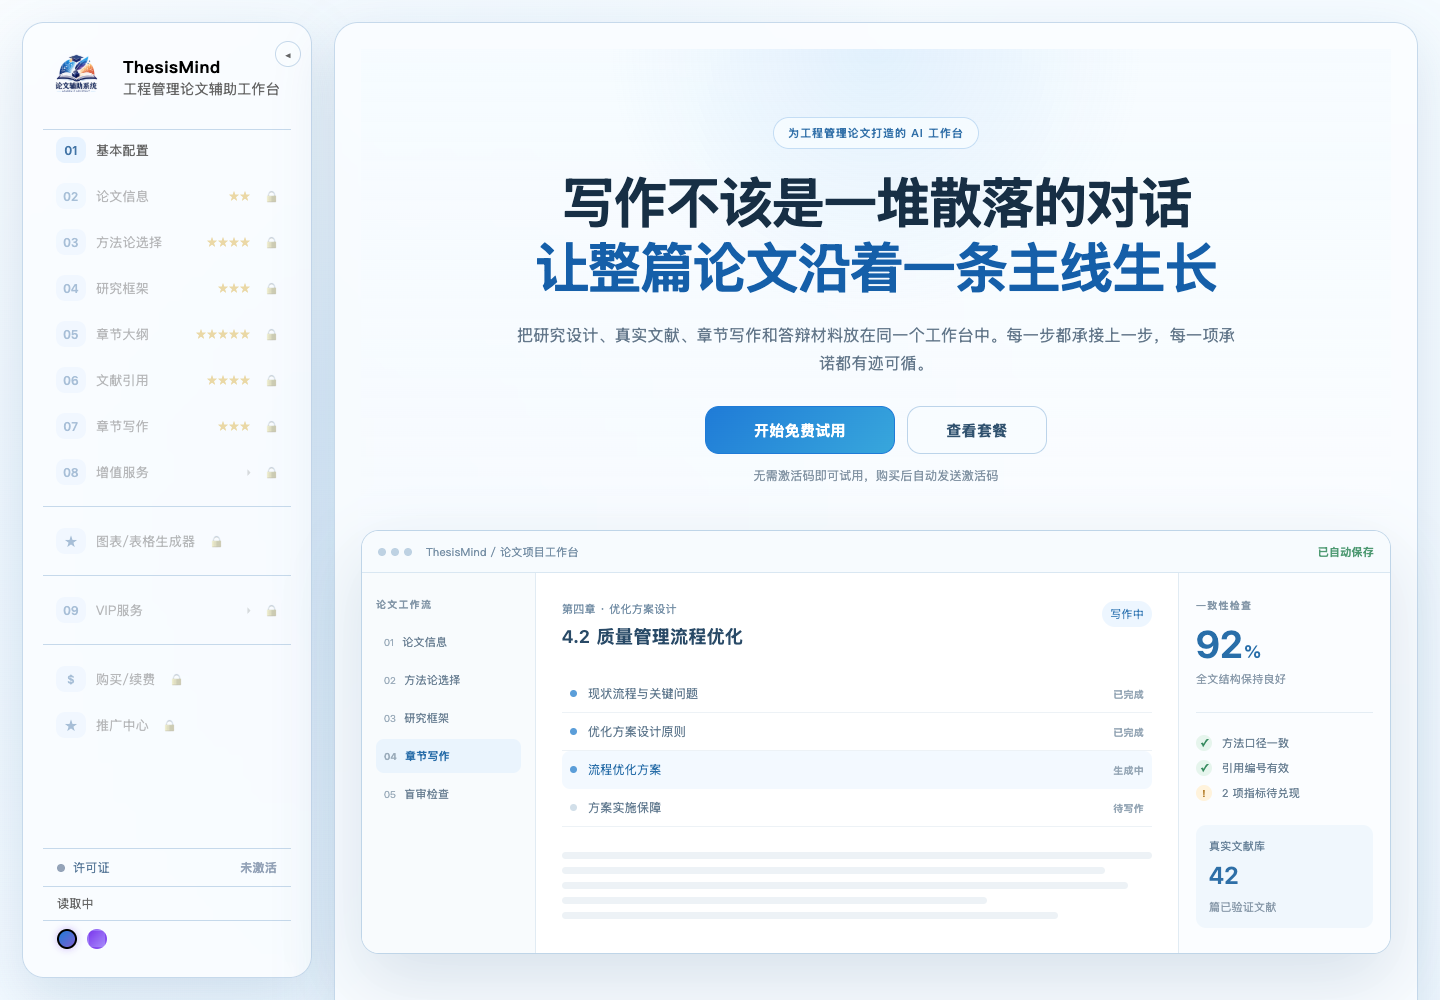This screenshot has width=1440, height=1000.
Task: Select 方法论选择 in the preview workflow list
Action: [448, 680]
